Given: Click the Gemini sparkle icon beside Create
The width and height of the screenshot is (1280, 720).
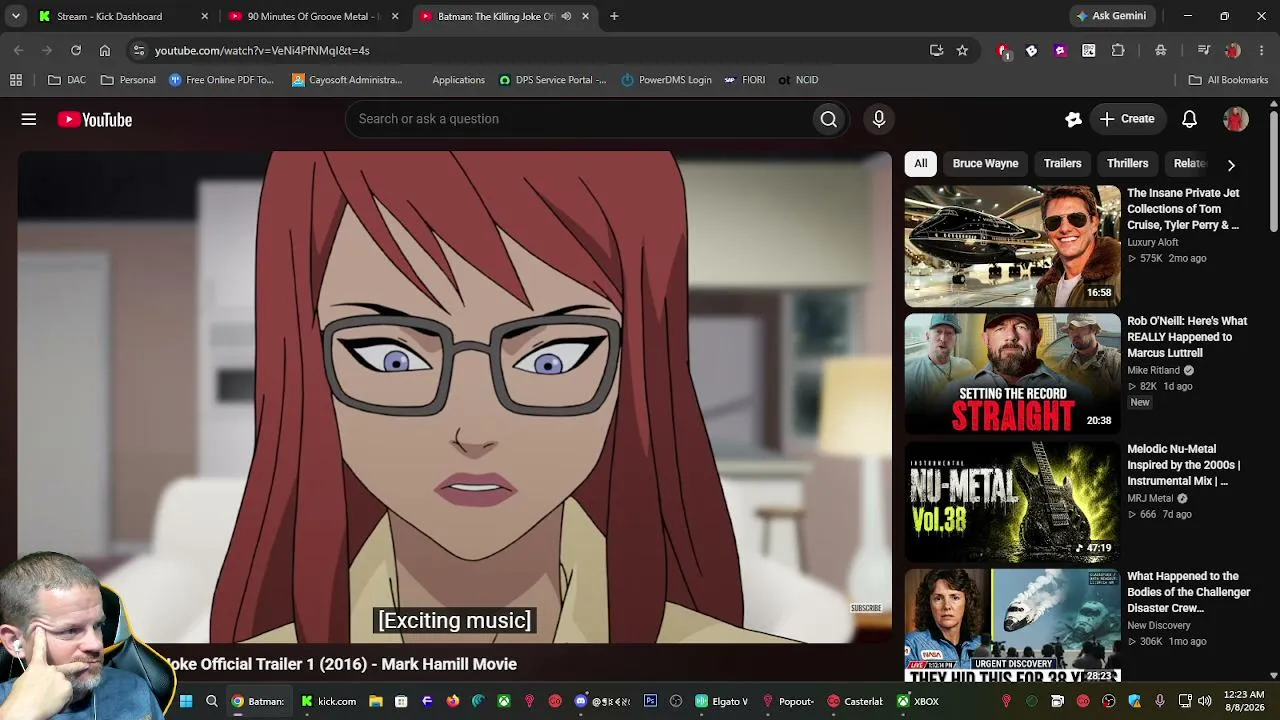Looking at the screenshot, I should [x=1073, y=119].
